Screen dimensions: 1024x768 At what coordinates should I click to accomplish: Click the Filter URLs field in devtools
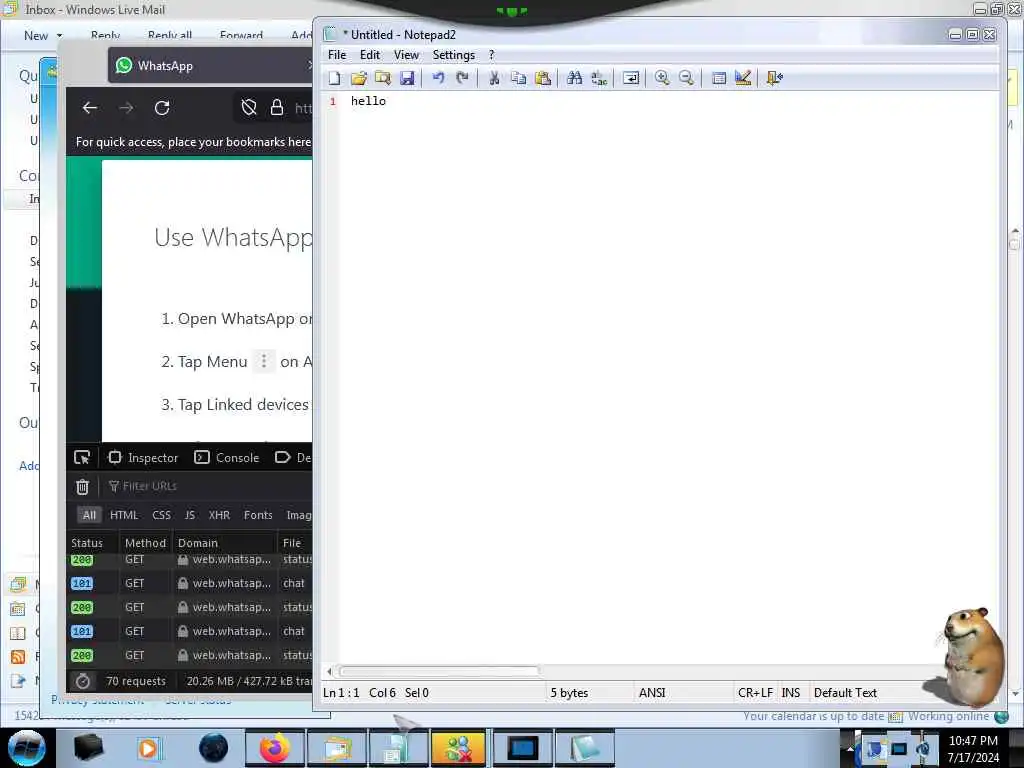click(209, 487)
